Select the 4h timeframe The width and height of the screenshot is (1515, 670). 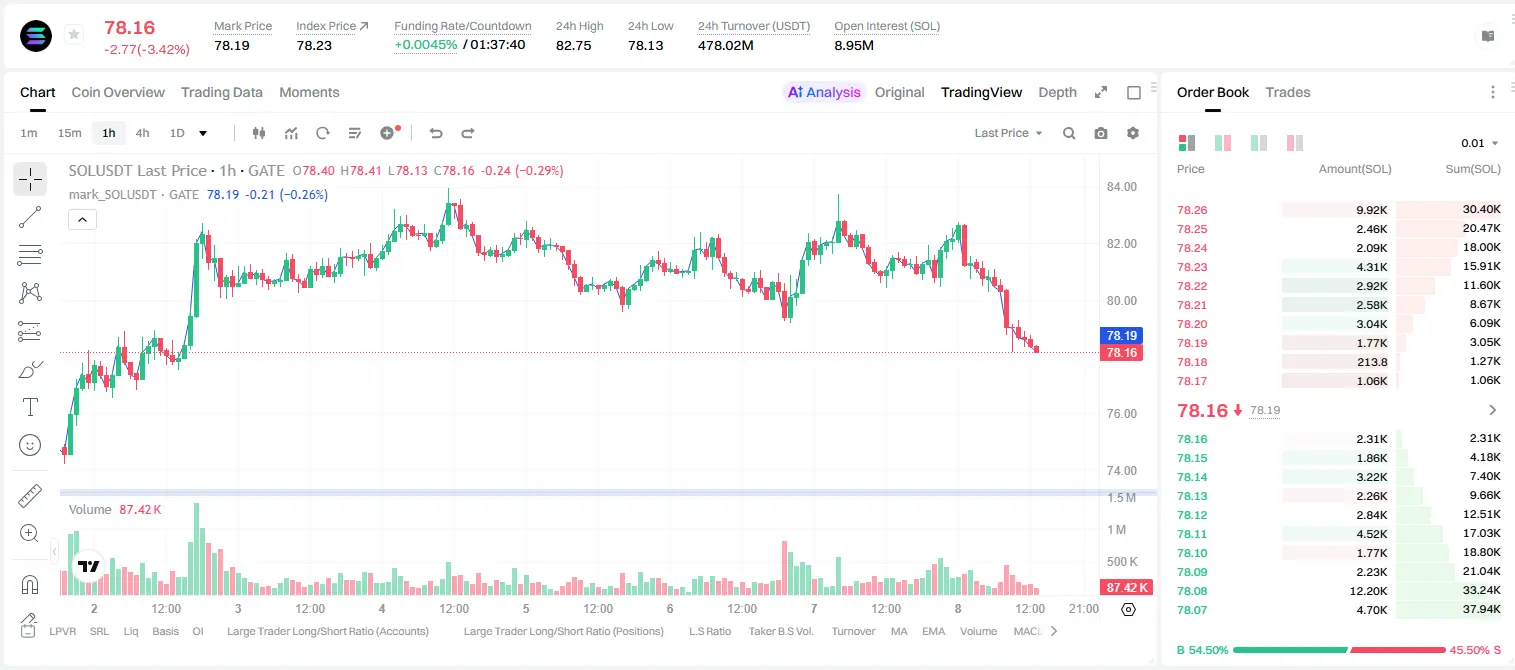[x=142, y=133]
